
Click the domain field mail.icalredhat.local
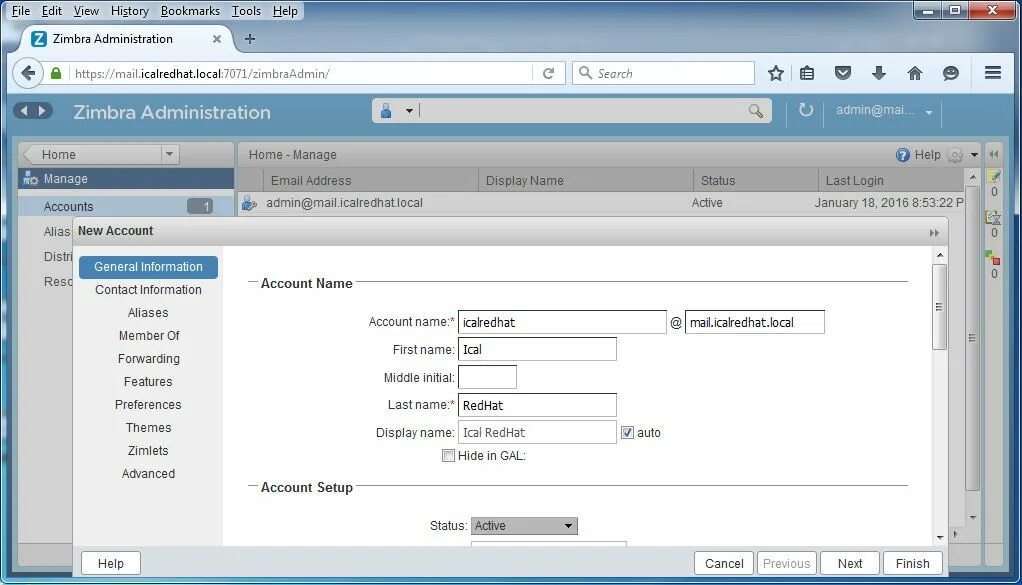tap(754, 322)
